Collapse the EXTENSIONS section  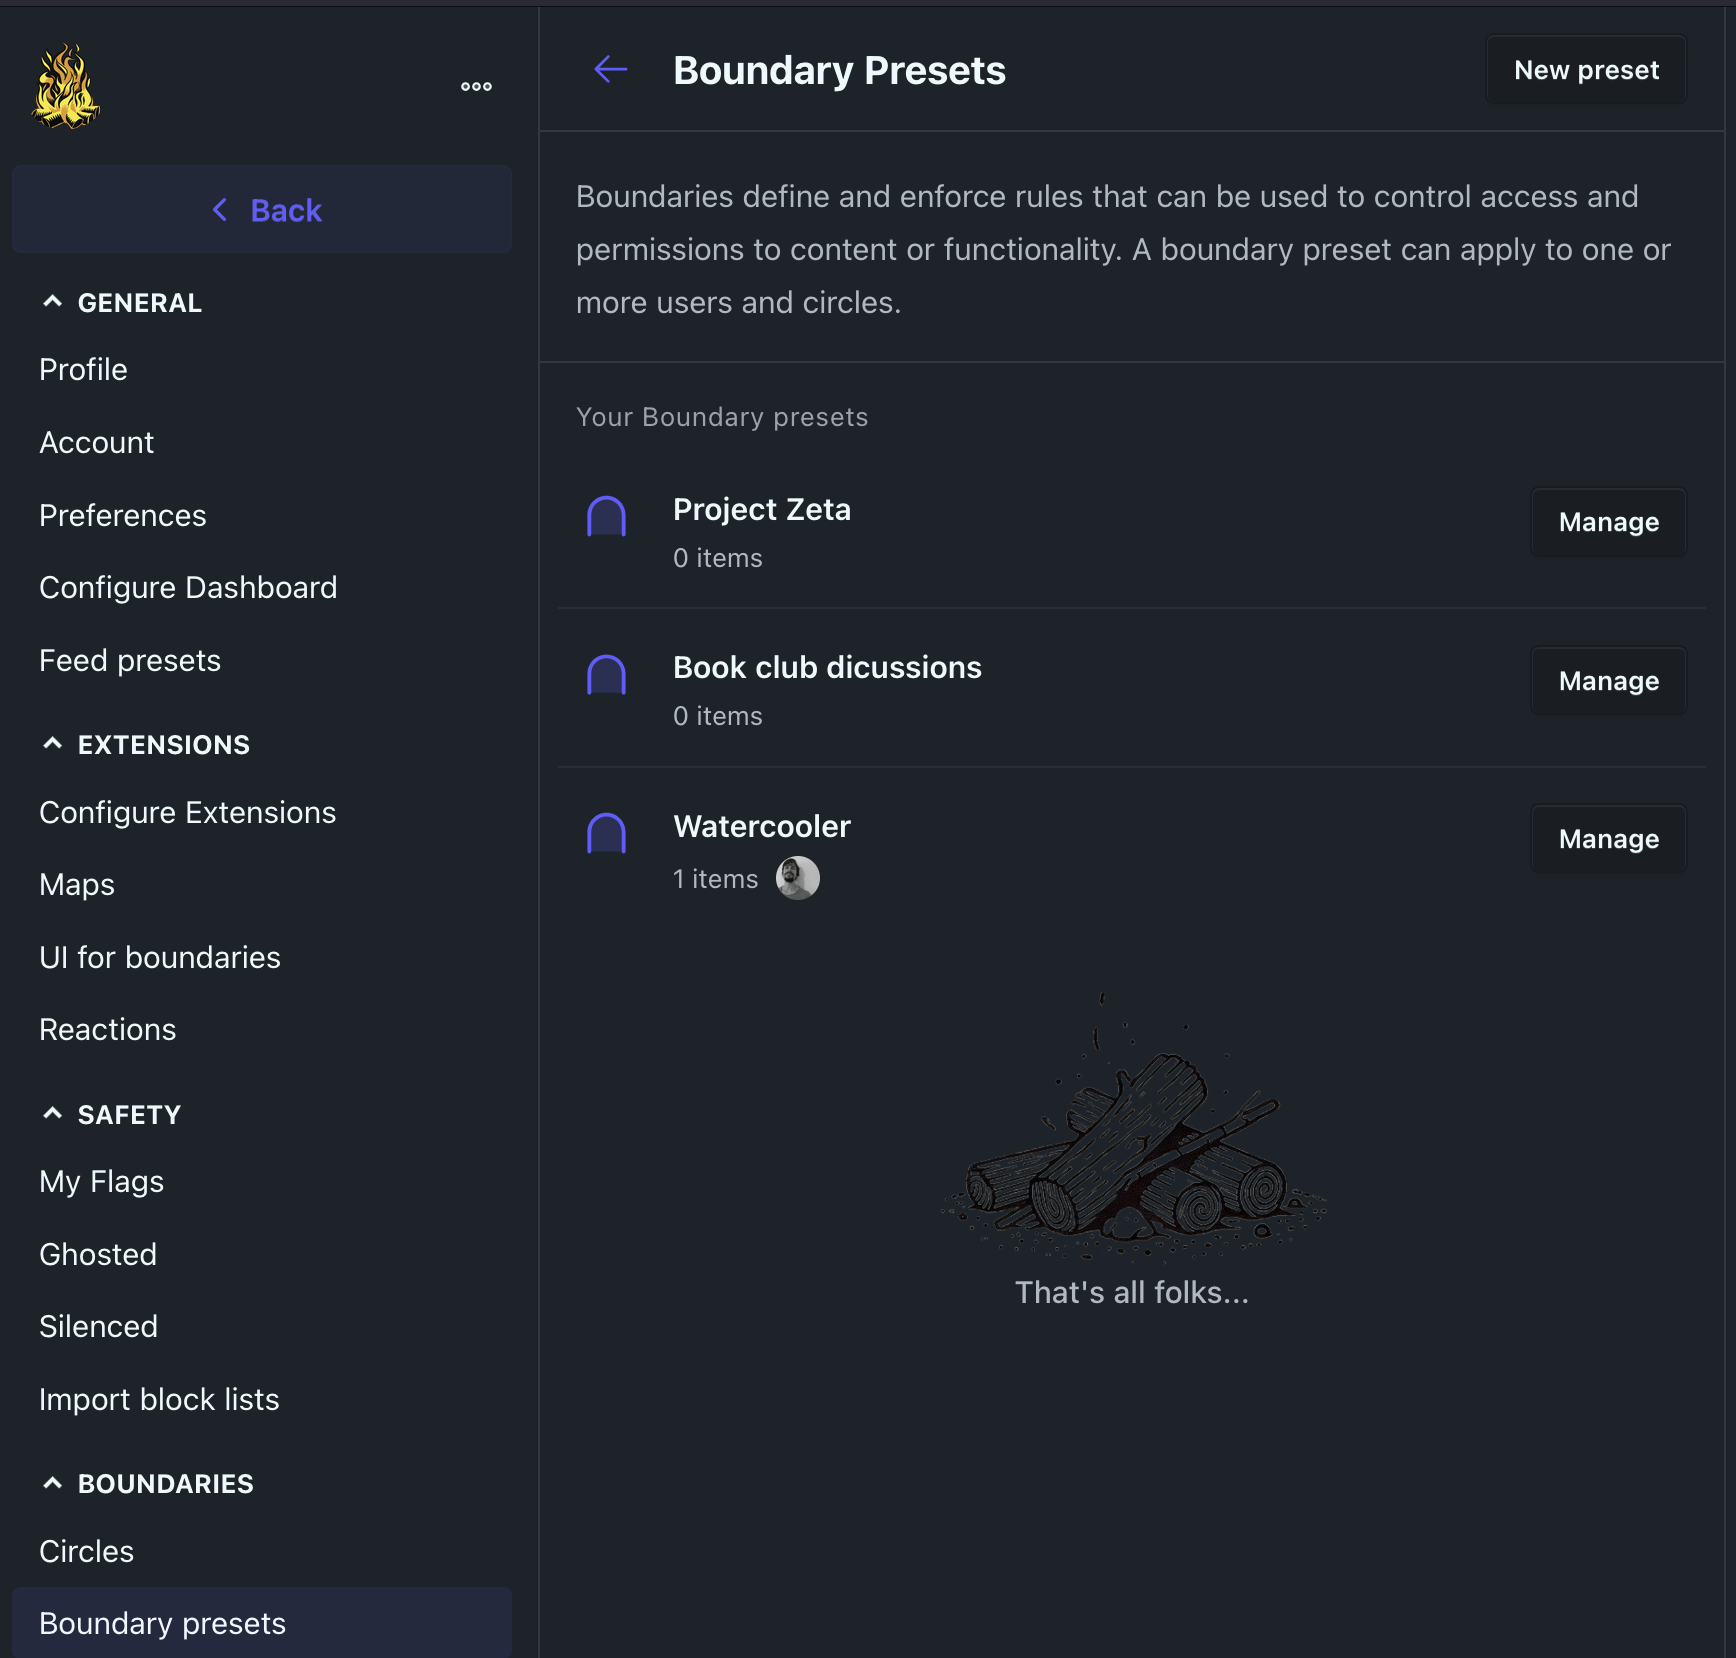[x=53, y=744]
